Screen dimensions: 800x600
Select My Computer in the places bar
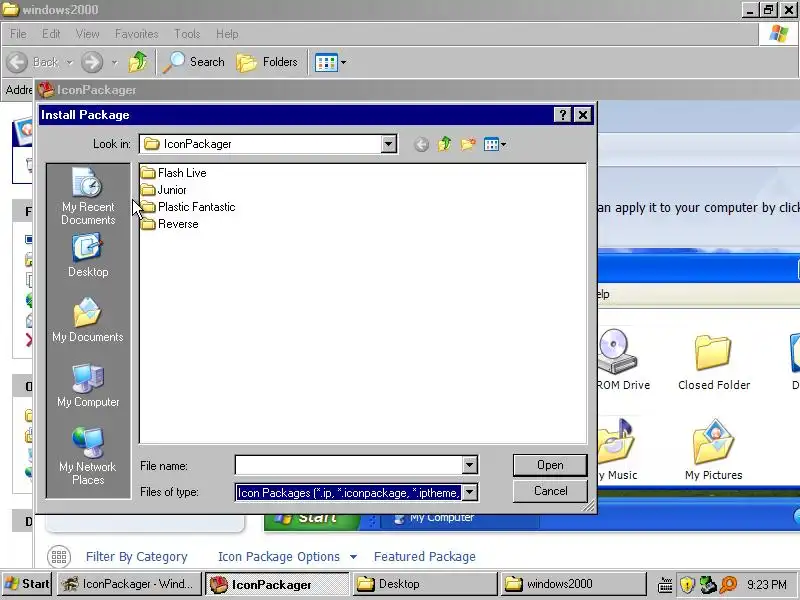pyautogui.click(x=88, y=385)
